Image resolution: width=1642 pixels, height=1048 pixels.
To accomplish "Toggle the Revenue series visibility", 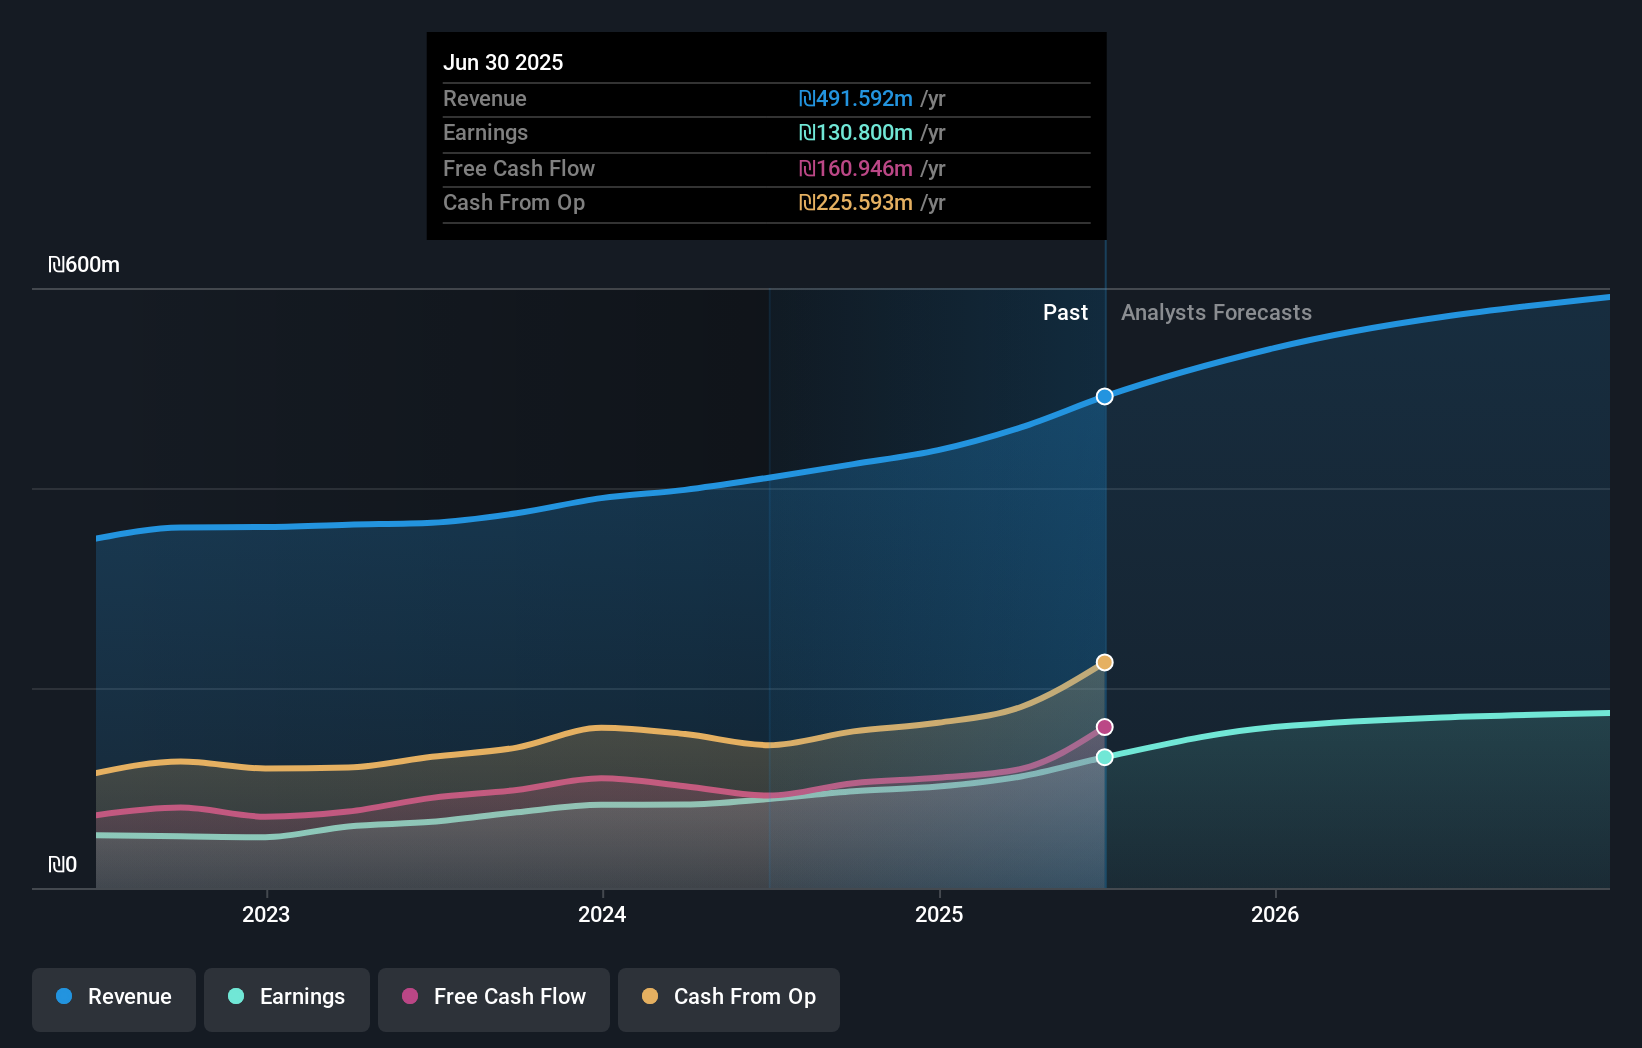I will [x=113, y=998].
